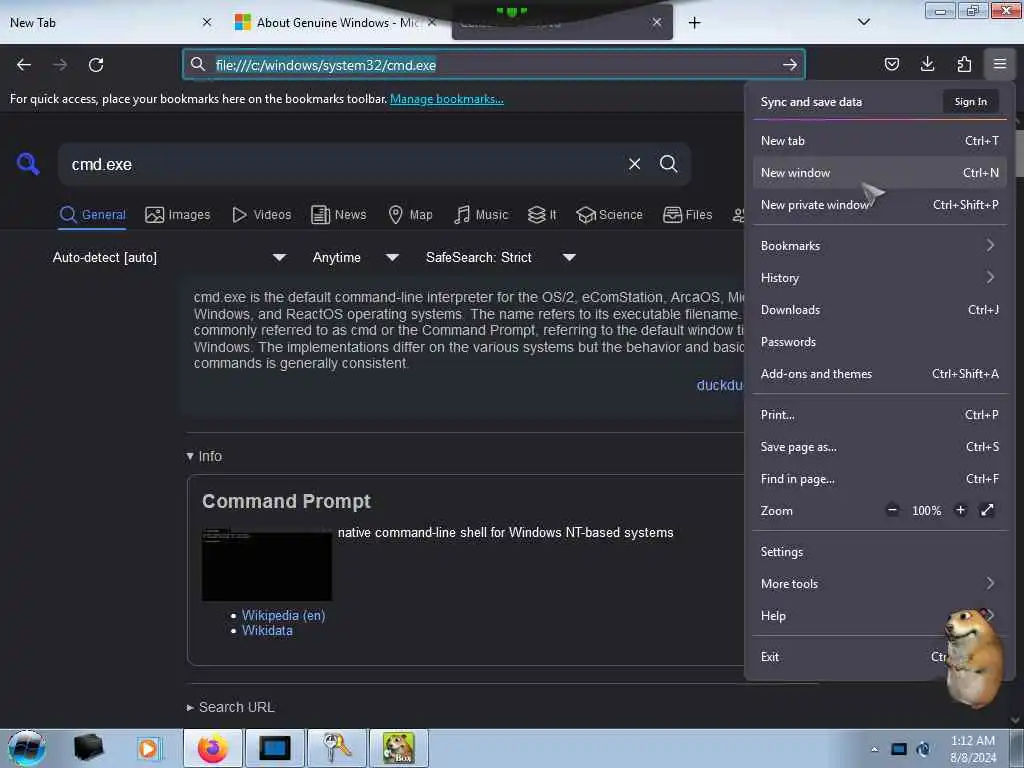This screenshot has height=768, width=1024.
Task: Open Downloads from the menu
Action: (879, 310)
